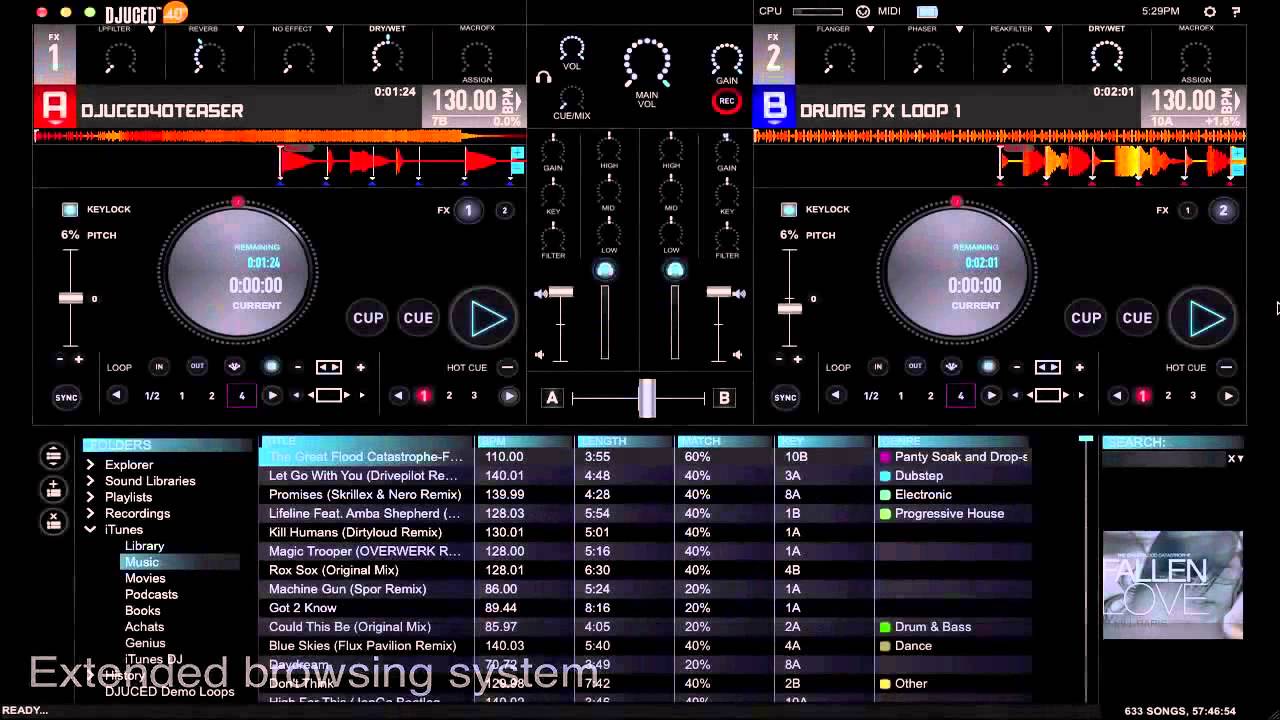The height and width of the screenshot is (720, 1280).
Task: Select the Podcasts item under iTunes
Action: click(x=152, y=594)
